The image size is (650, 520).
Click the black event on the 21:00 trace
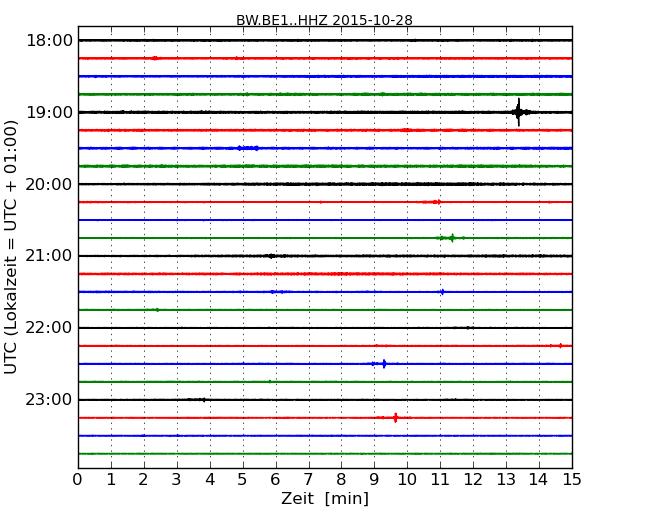point(272,256)
